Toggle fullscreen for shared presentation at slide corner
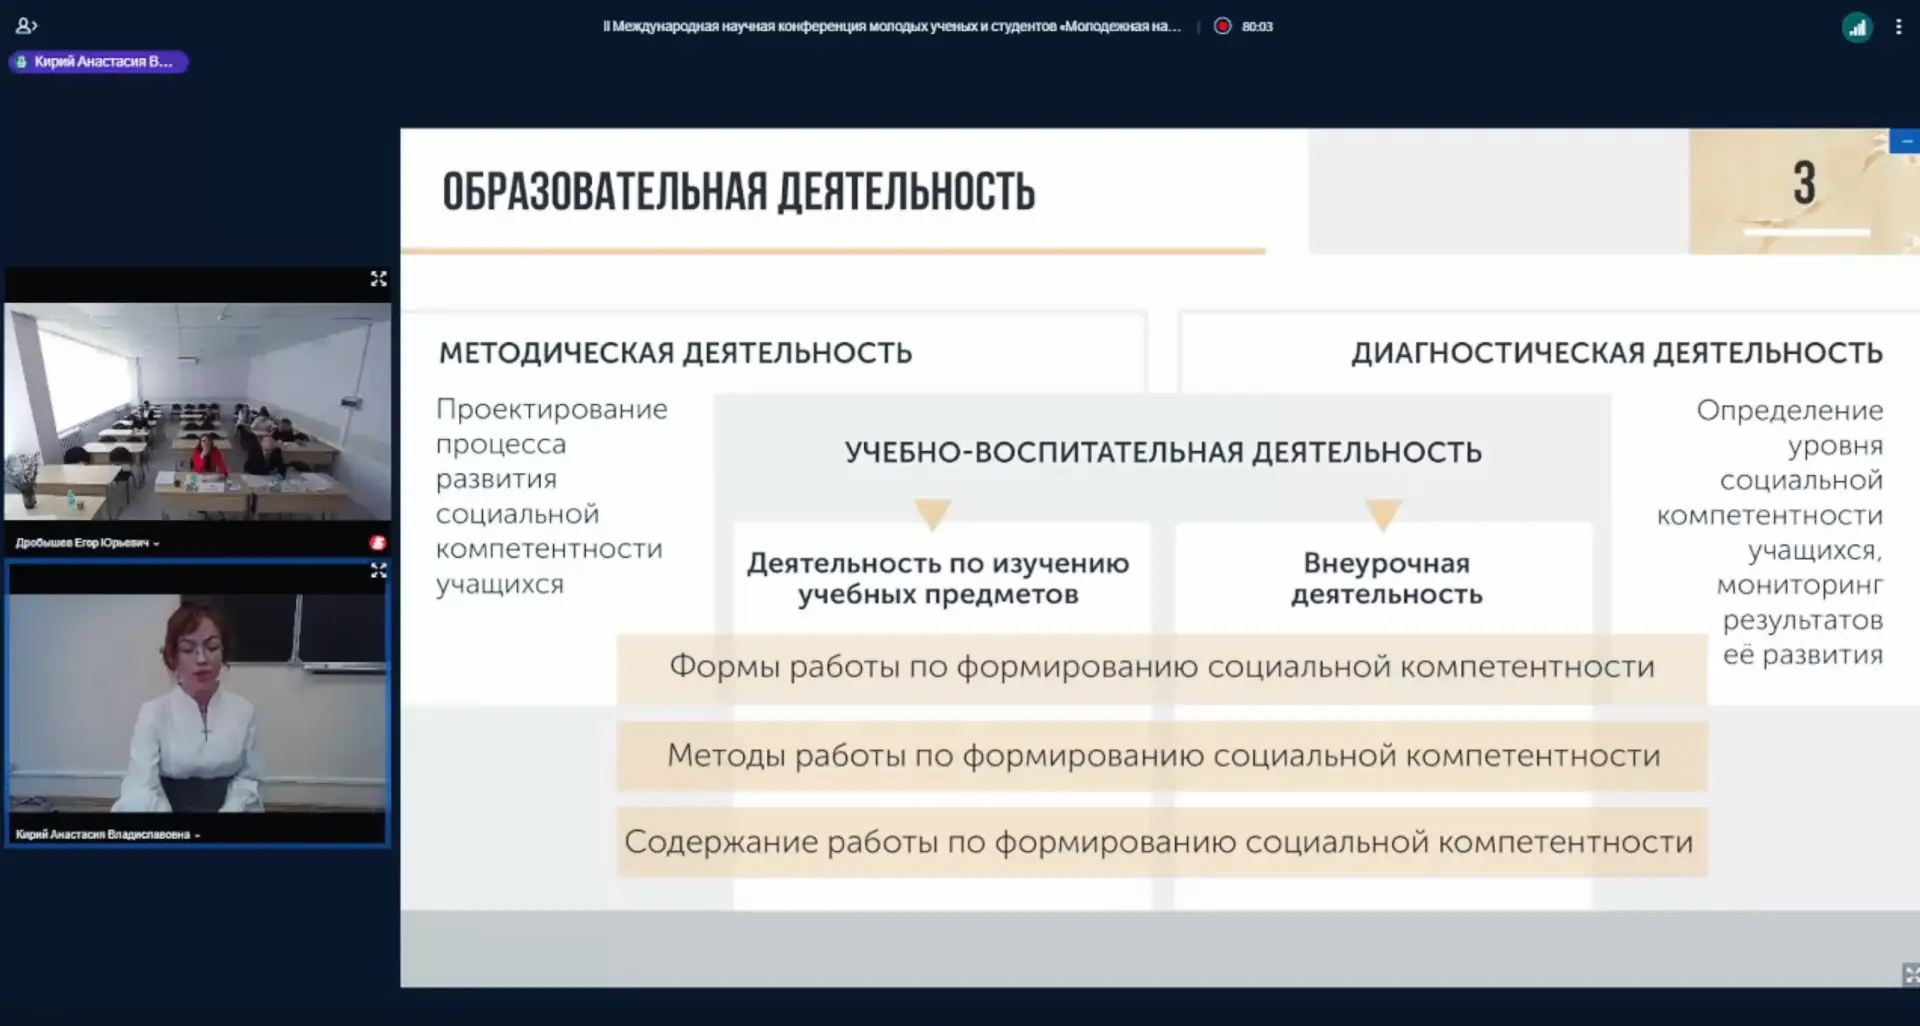 point(1910,974)
